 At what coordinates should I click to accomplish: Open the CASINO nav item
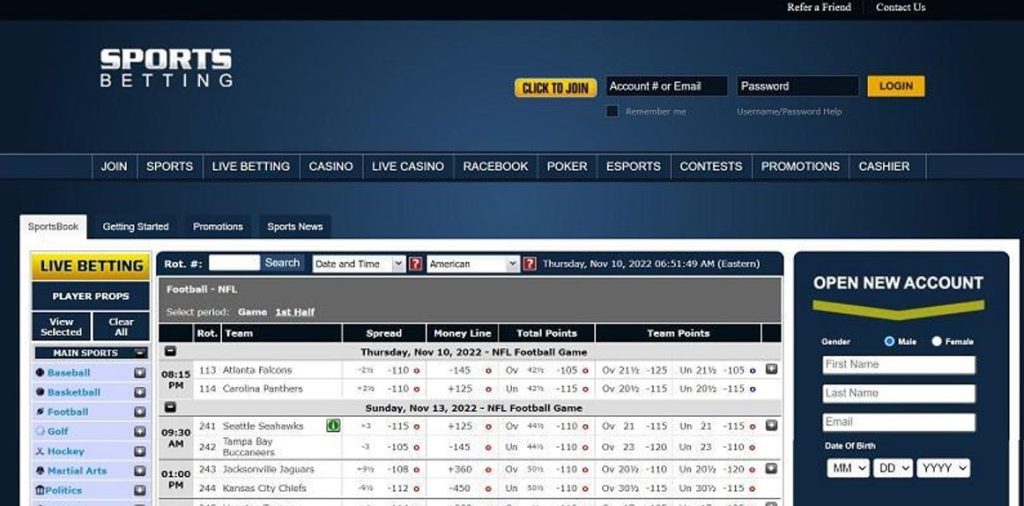tap(331, 166)
